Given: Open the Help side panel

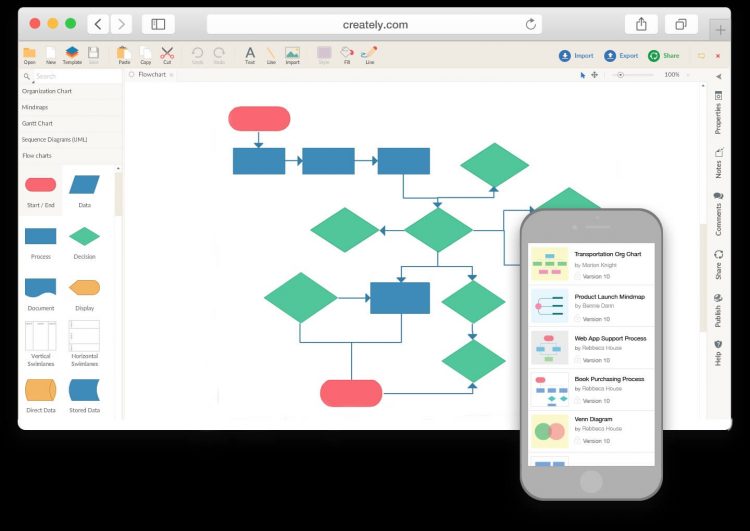Looking at the screenshot, I should coord(718,353).
